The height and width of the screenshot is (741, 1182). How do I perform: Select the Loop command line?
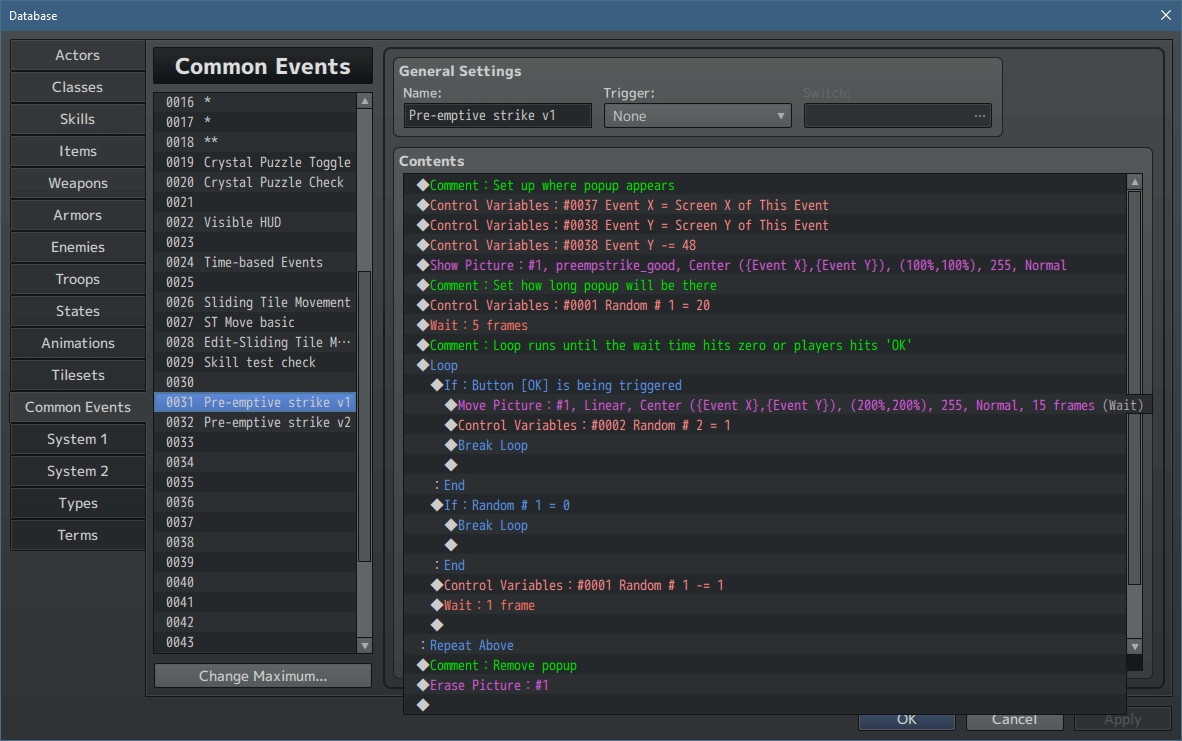click(x=764, y=366)
